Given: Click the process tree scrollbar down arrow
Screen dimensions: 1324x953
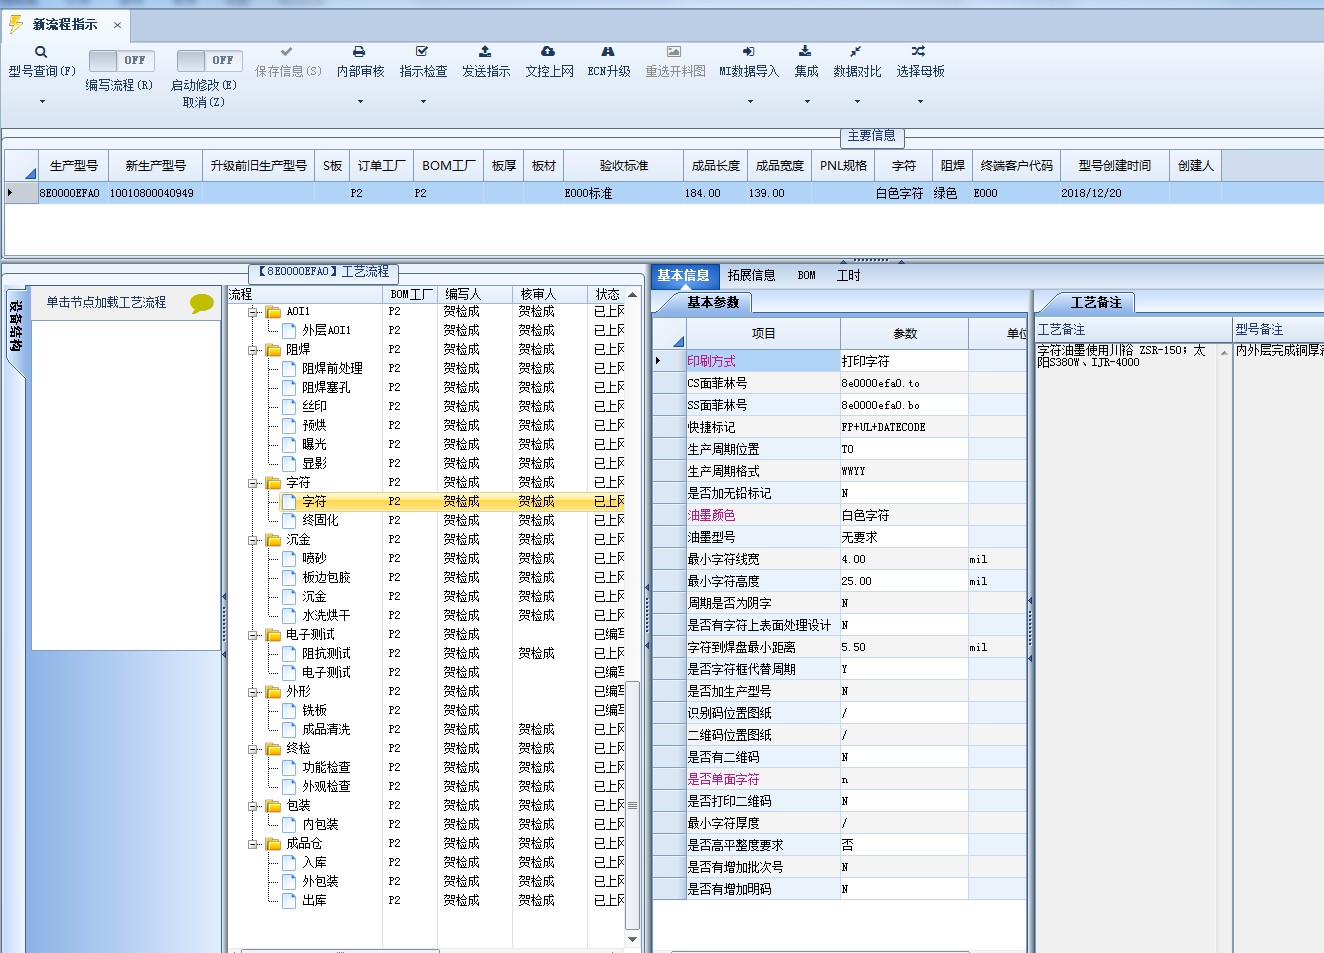Looking at the screenshot, I should (x=632, y=939).
